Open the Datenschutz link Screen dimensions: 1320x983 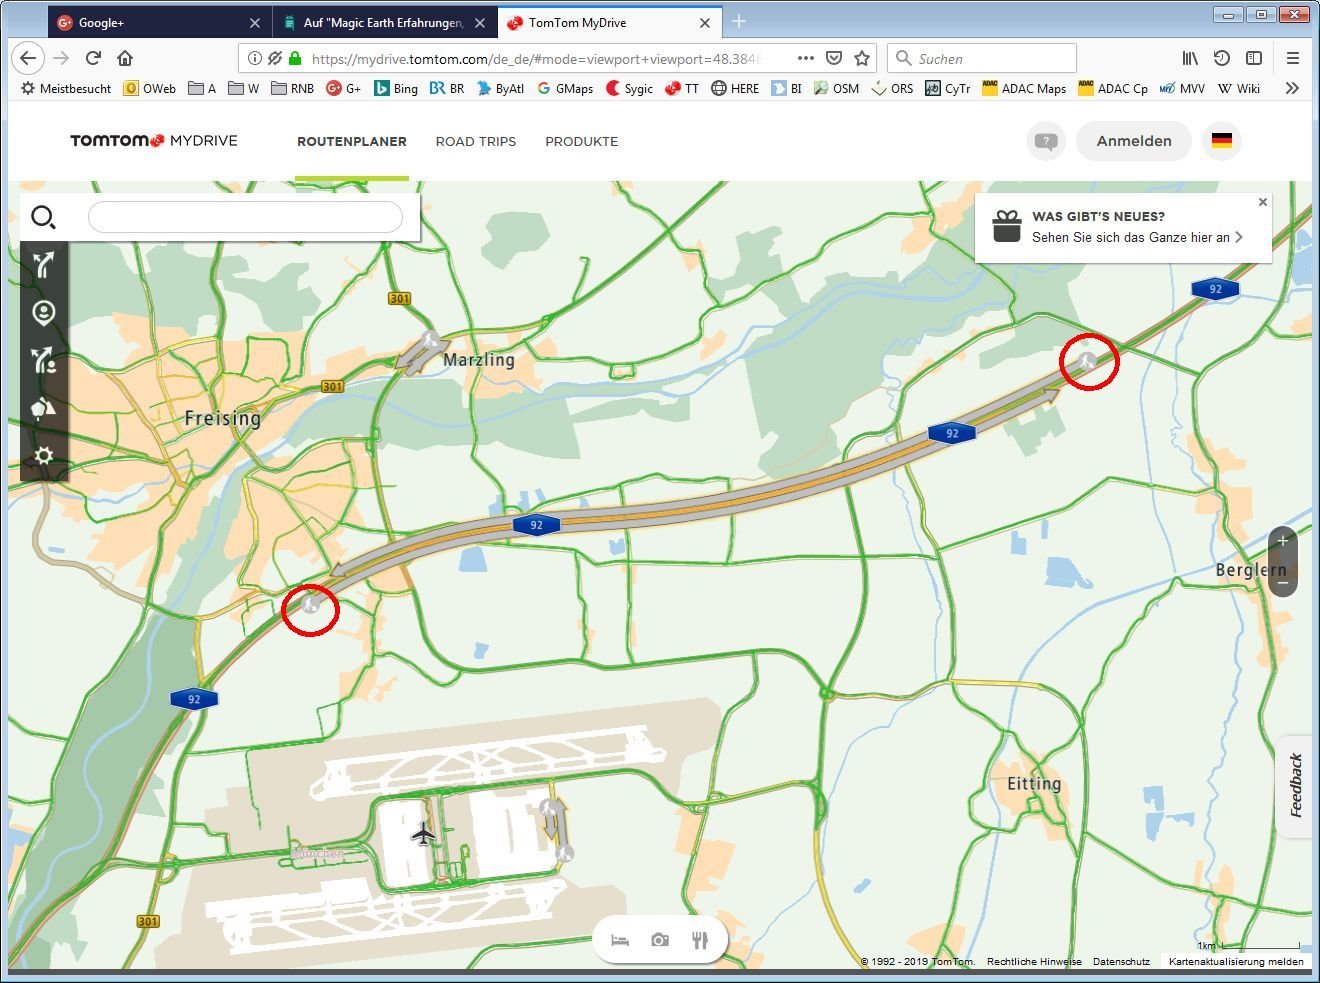pyautogui.click(x=1121, y=962)
